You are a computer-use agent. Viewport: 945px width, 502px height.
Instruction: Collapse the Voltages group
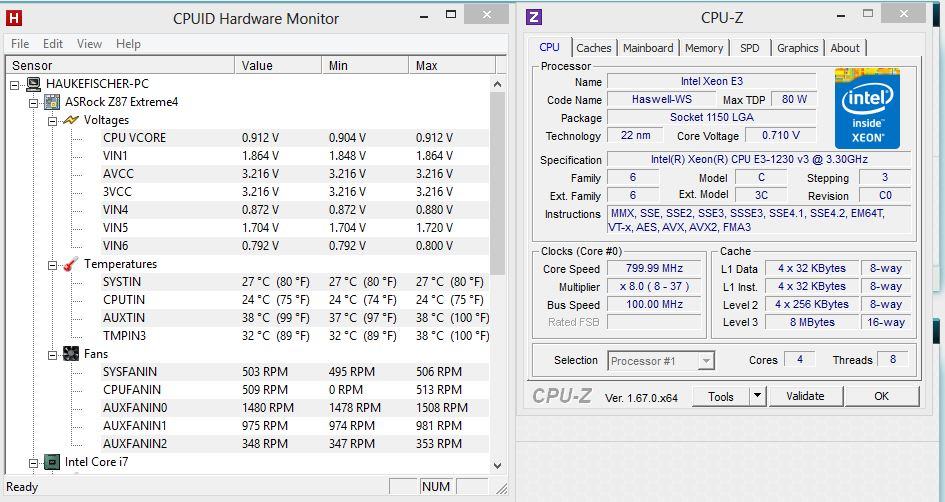pyautogui.click(x=52, y=121)
